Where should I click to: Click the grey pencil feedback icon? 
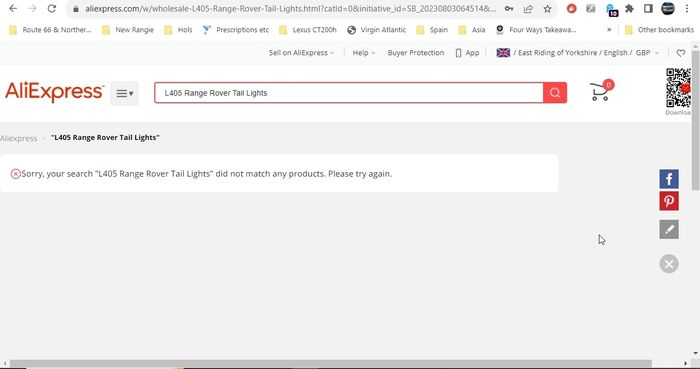pyautogui.click(x=669, y=229)
